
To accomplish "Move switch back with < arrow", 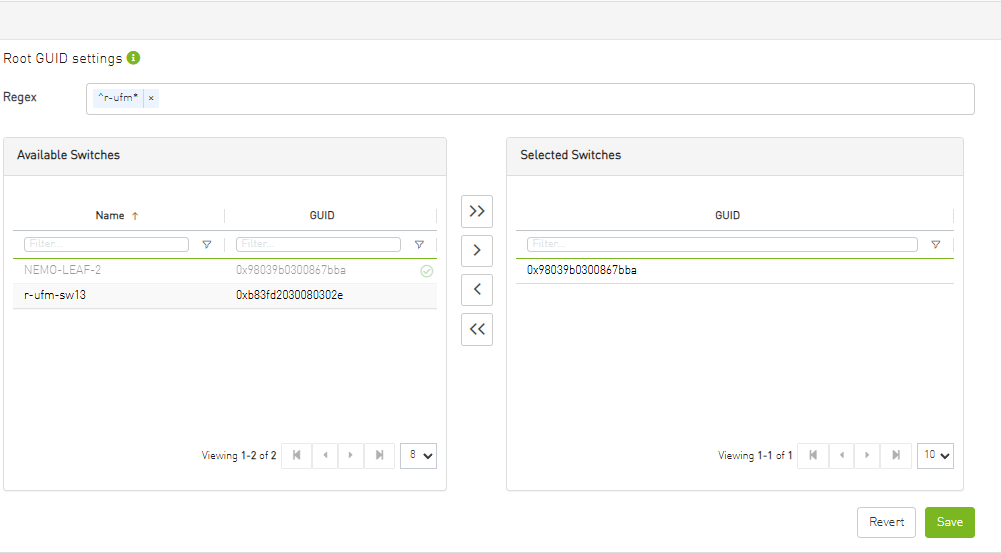I will coord(477,290).
